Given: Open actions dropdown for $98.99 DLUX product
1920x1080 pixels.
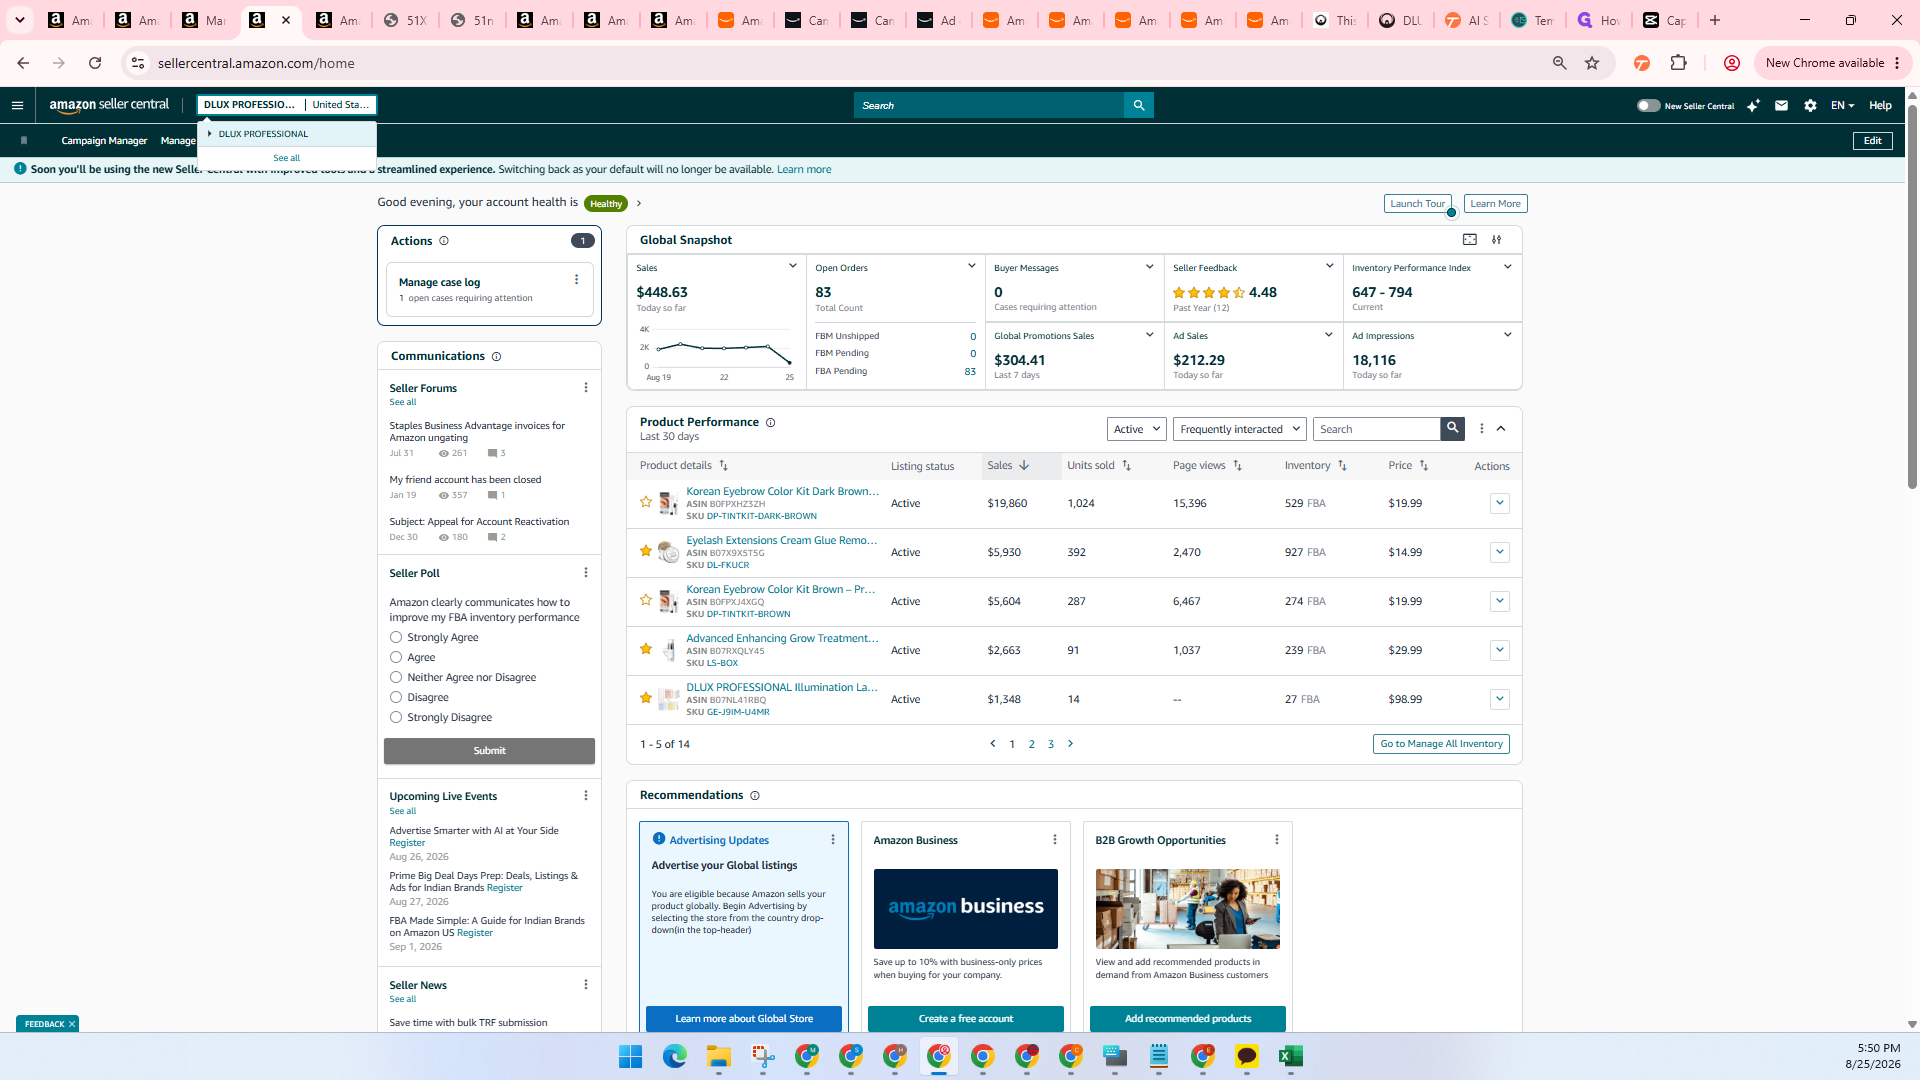Looking at the screenshot, I should (x=1499, y=699).
